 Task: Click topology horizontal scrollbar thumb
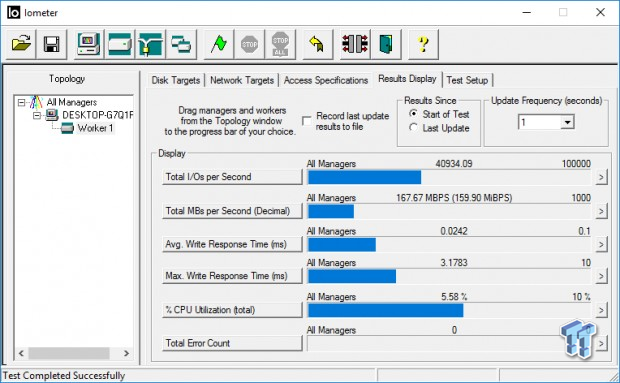(x=69, y=353)
